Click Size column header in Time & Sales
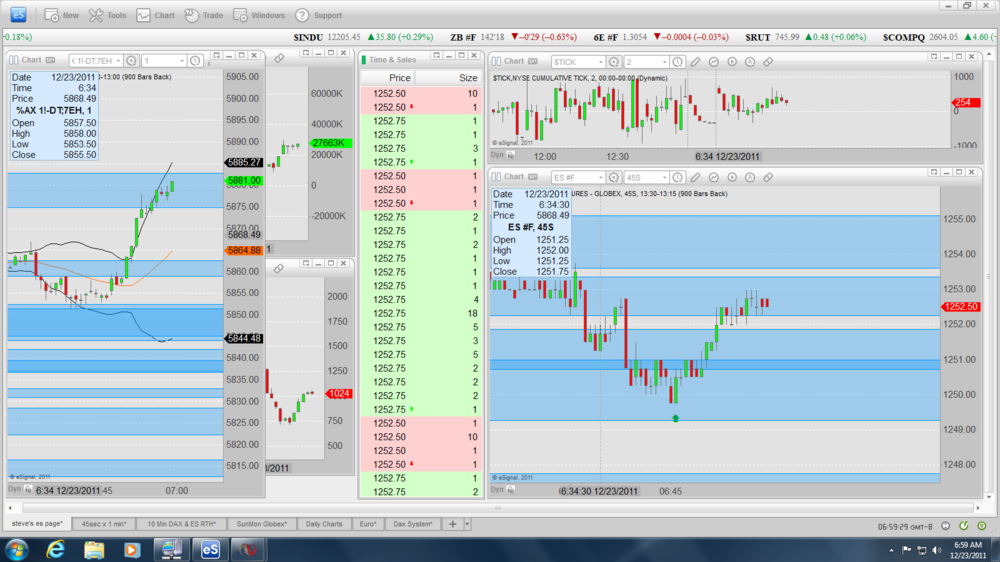 tap(448, 78)
